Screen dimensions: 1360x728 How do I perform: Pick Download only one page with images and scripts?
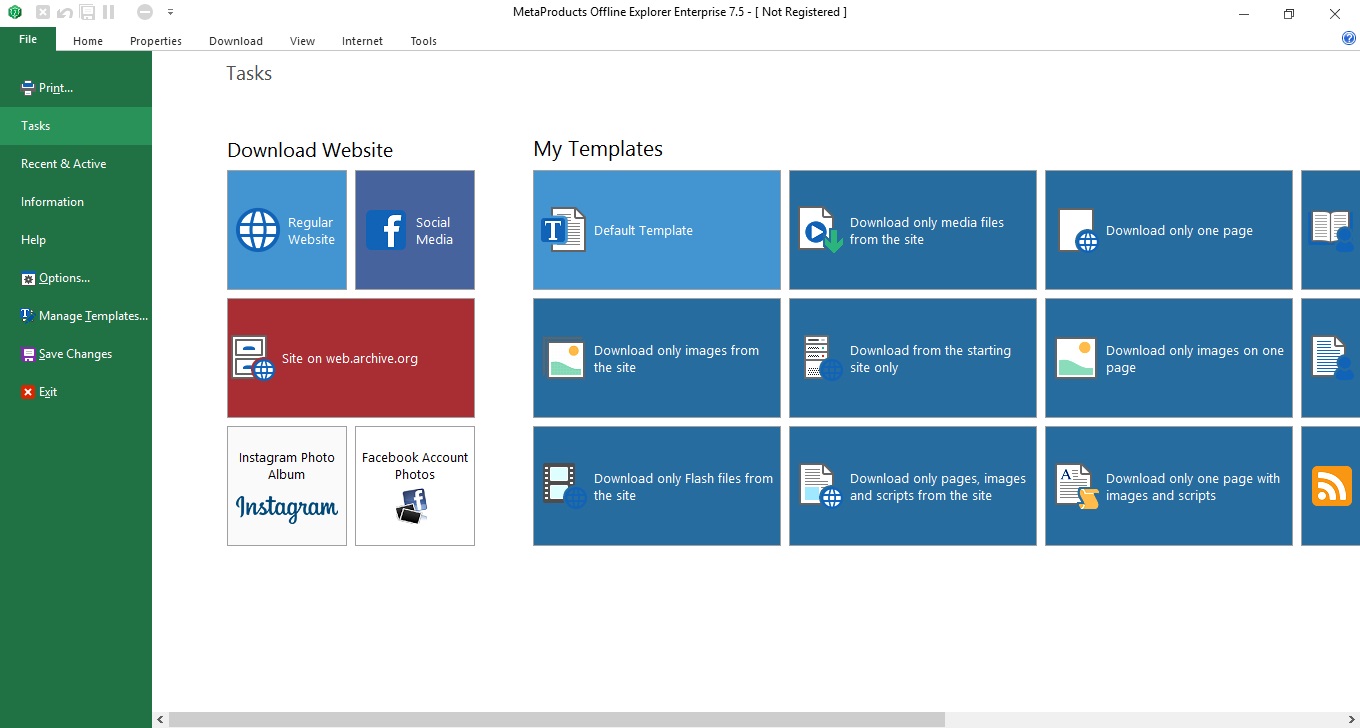click(x=1169, y=486)
